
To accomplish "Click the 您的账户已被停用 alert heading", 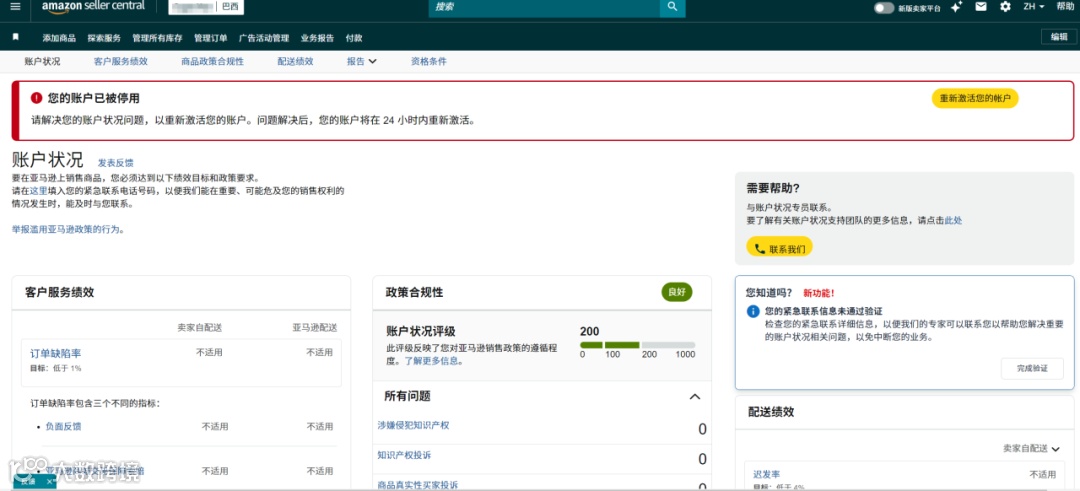I will pos(94,98).
